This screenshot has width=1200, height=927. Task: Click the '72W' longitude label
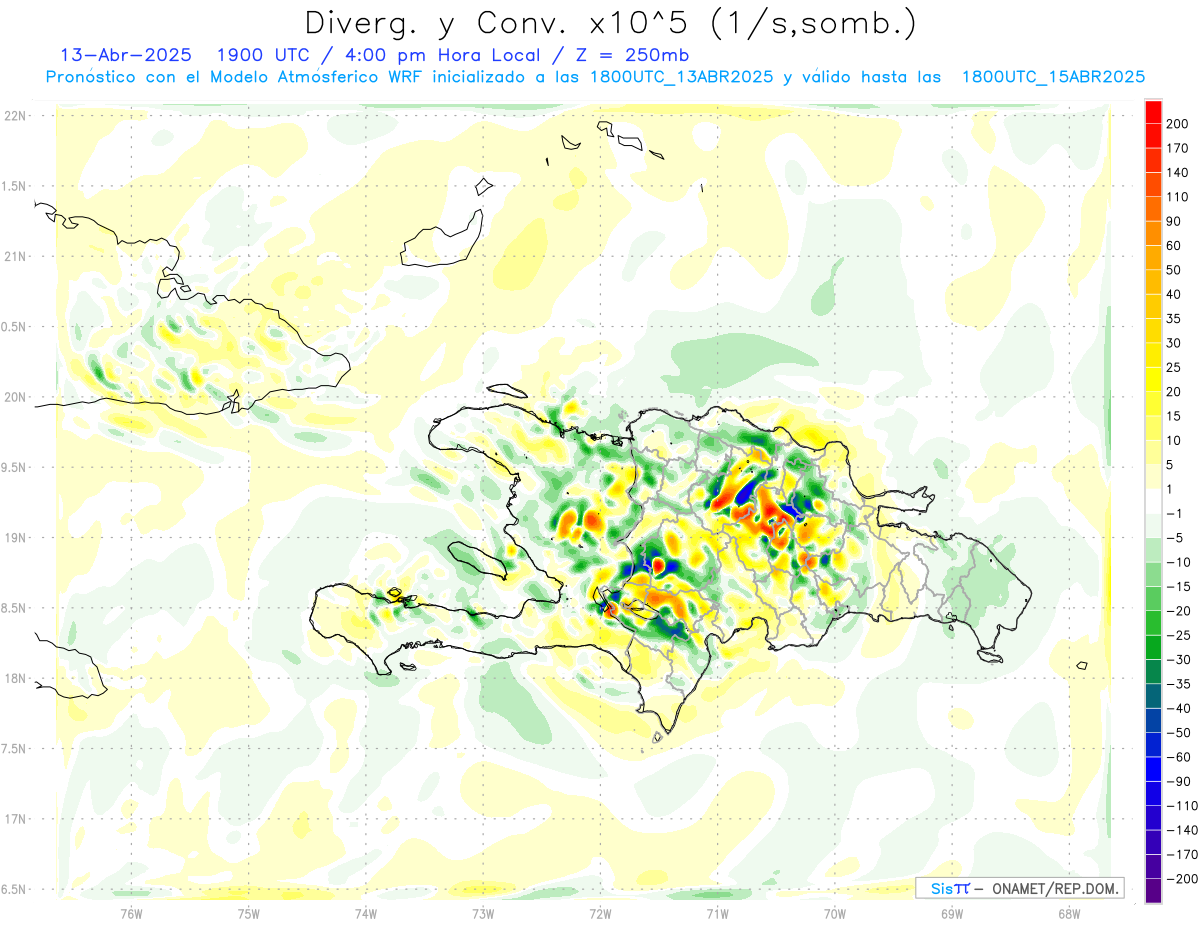click(601, 912)
